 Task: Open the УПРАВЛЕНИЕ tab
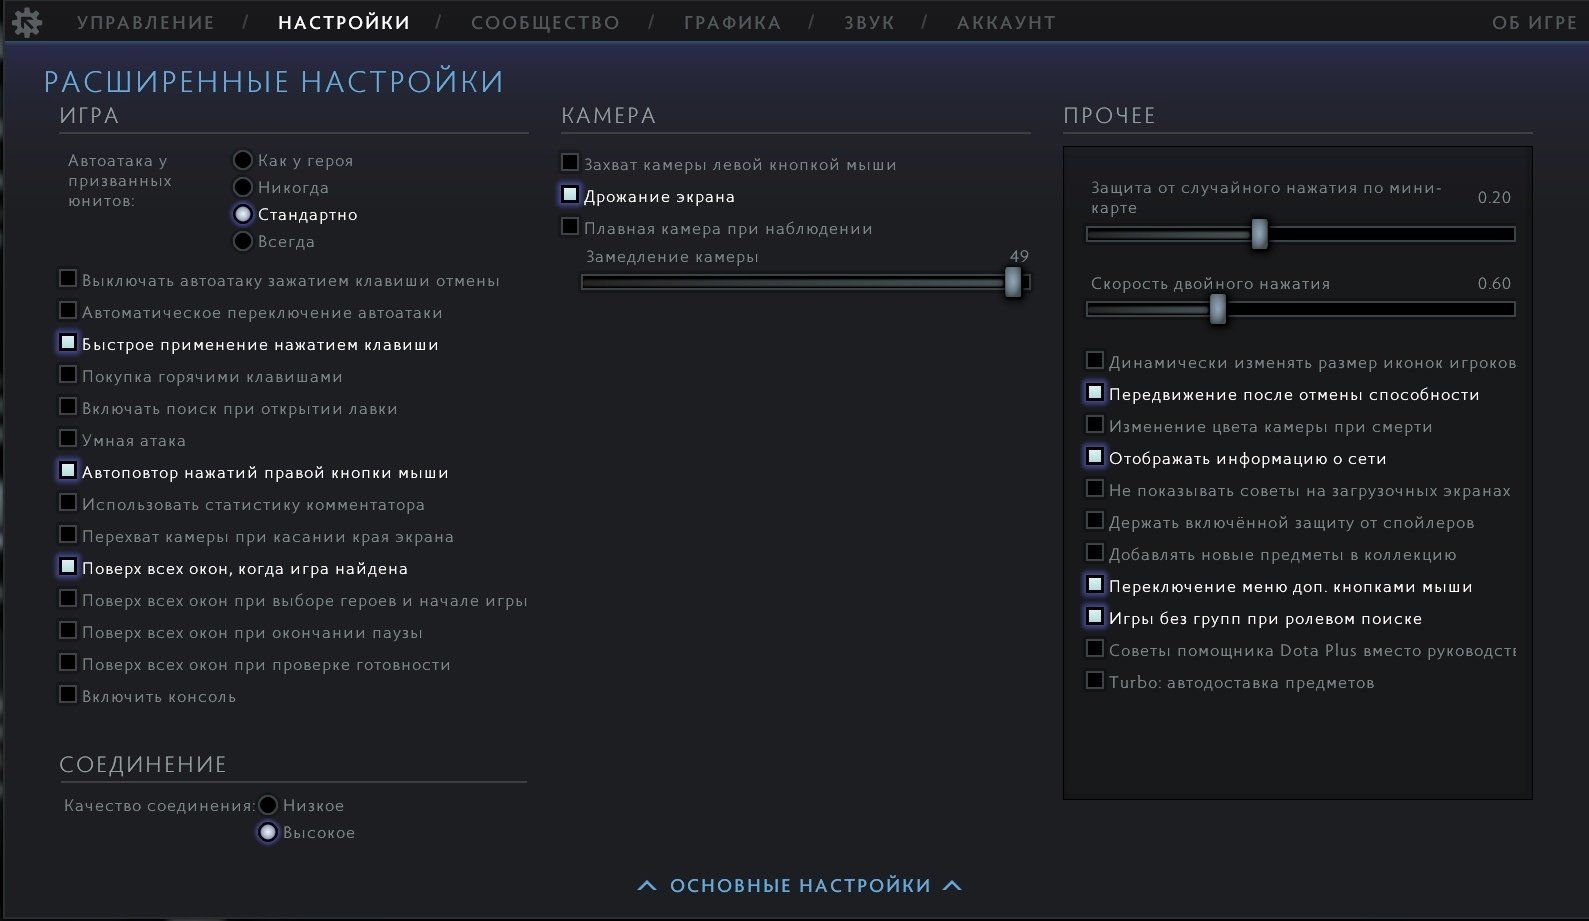coord(146,22)
